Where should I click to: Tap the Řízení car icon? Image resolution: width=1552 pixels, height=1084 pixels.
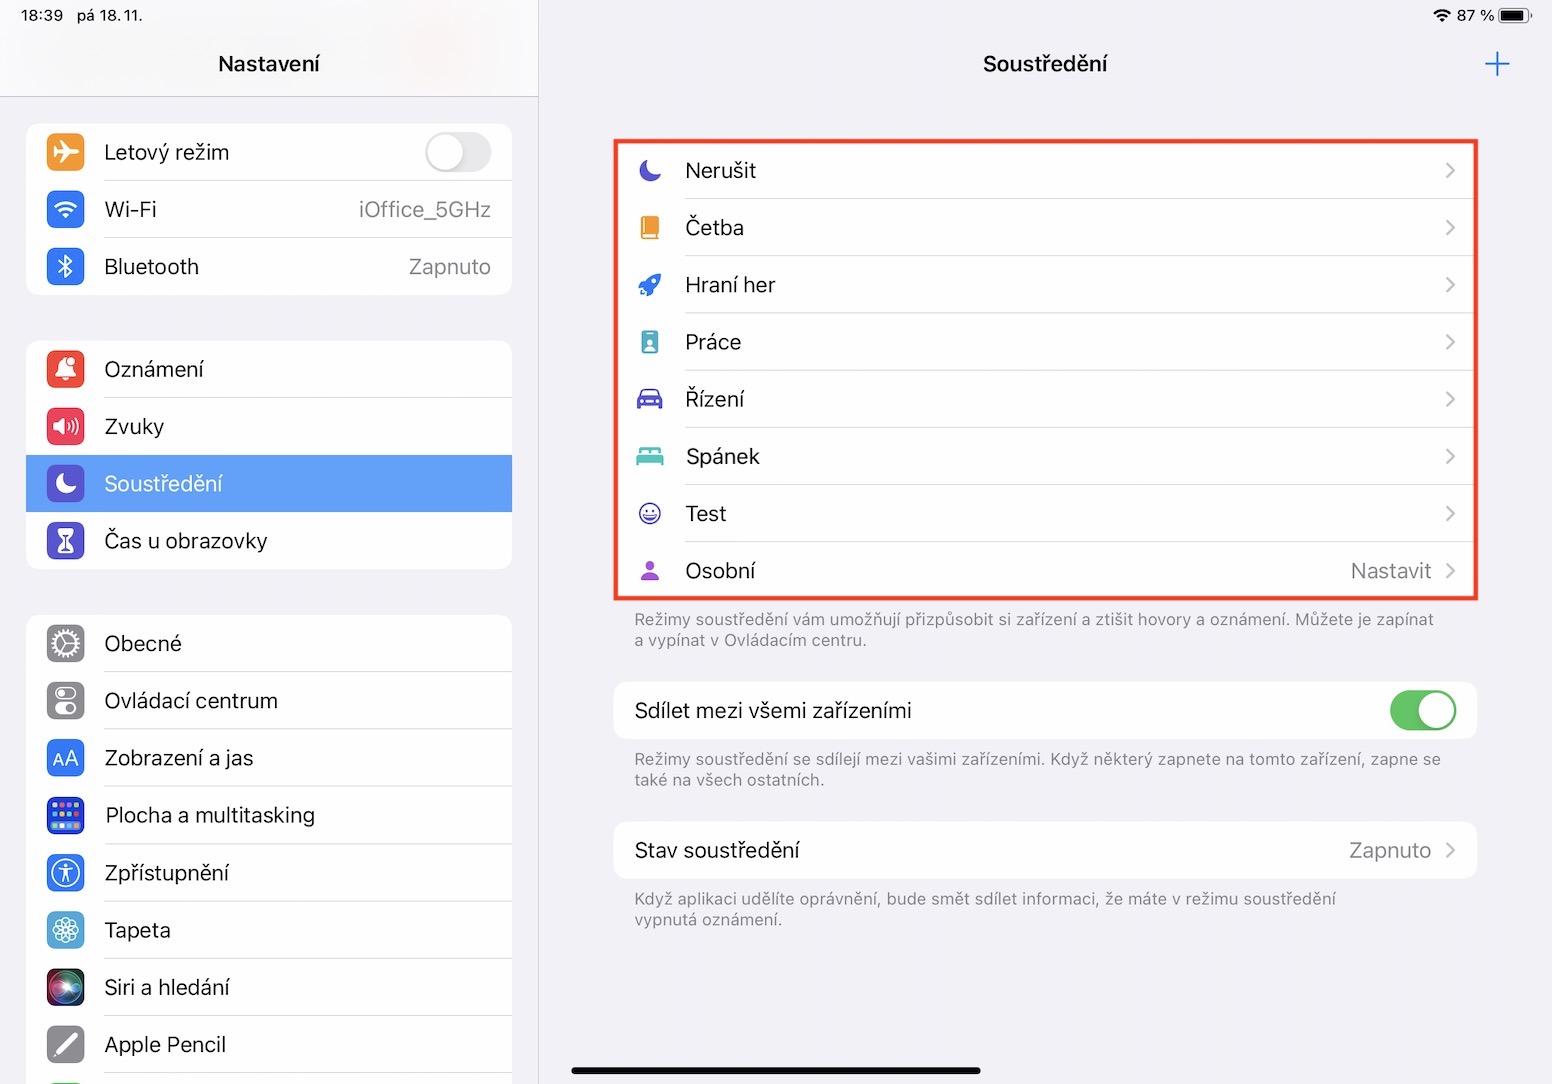pyautogui.click(x=650, y=400)
